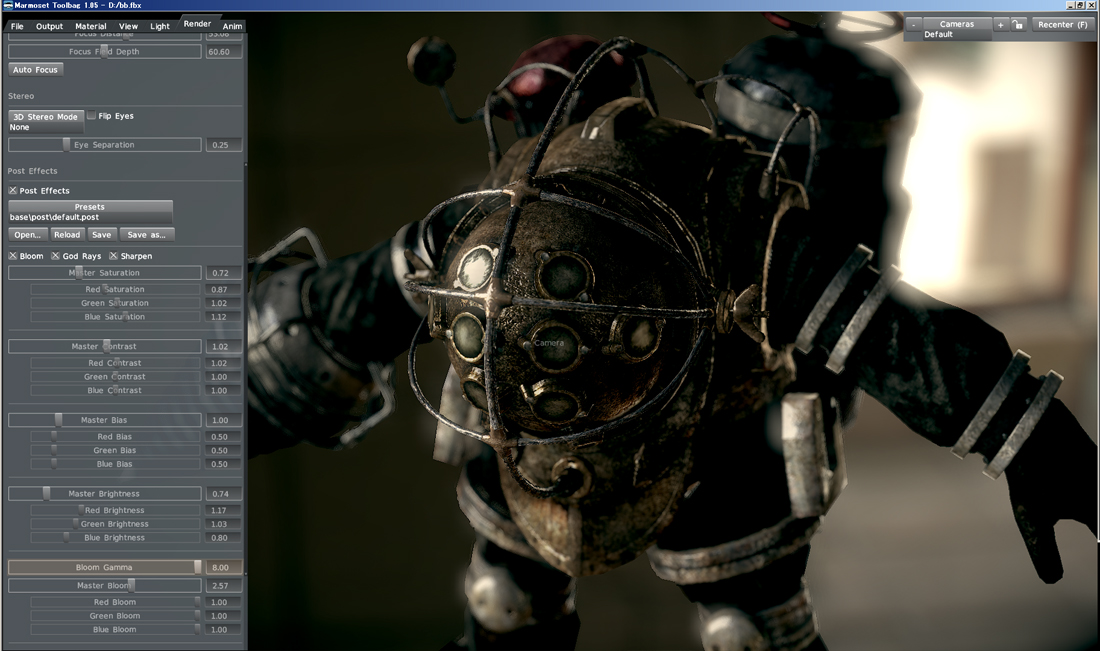Viewport: 1100px width, 651px height.
Task: Click the lock camera icon
Action: (1017, 25)
